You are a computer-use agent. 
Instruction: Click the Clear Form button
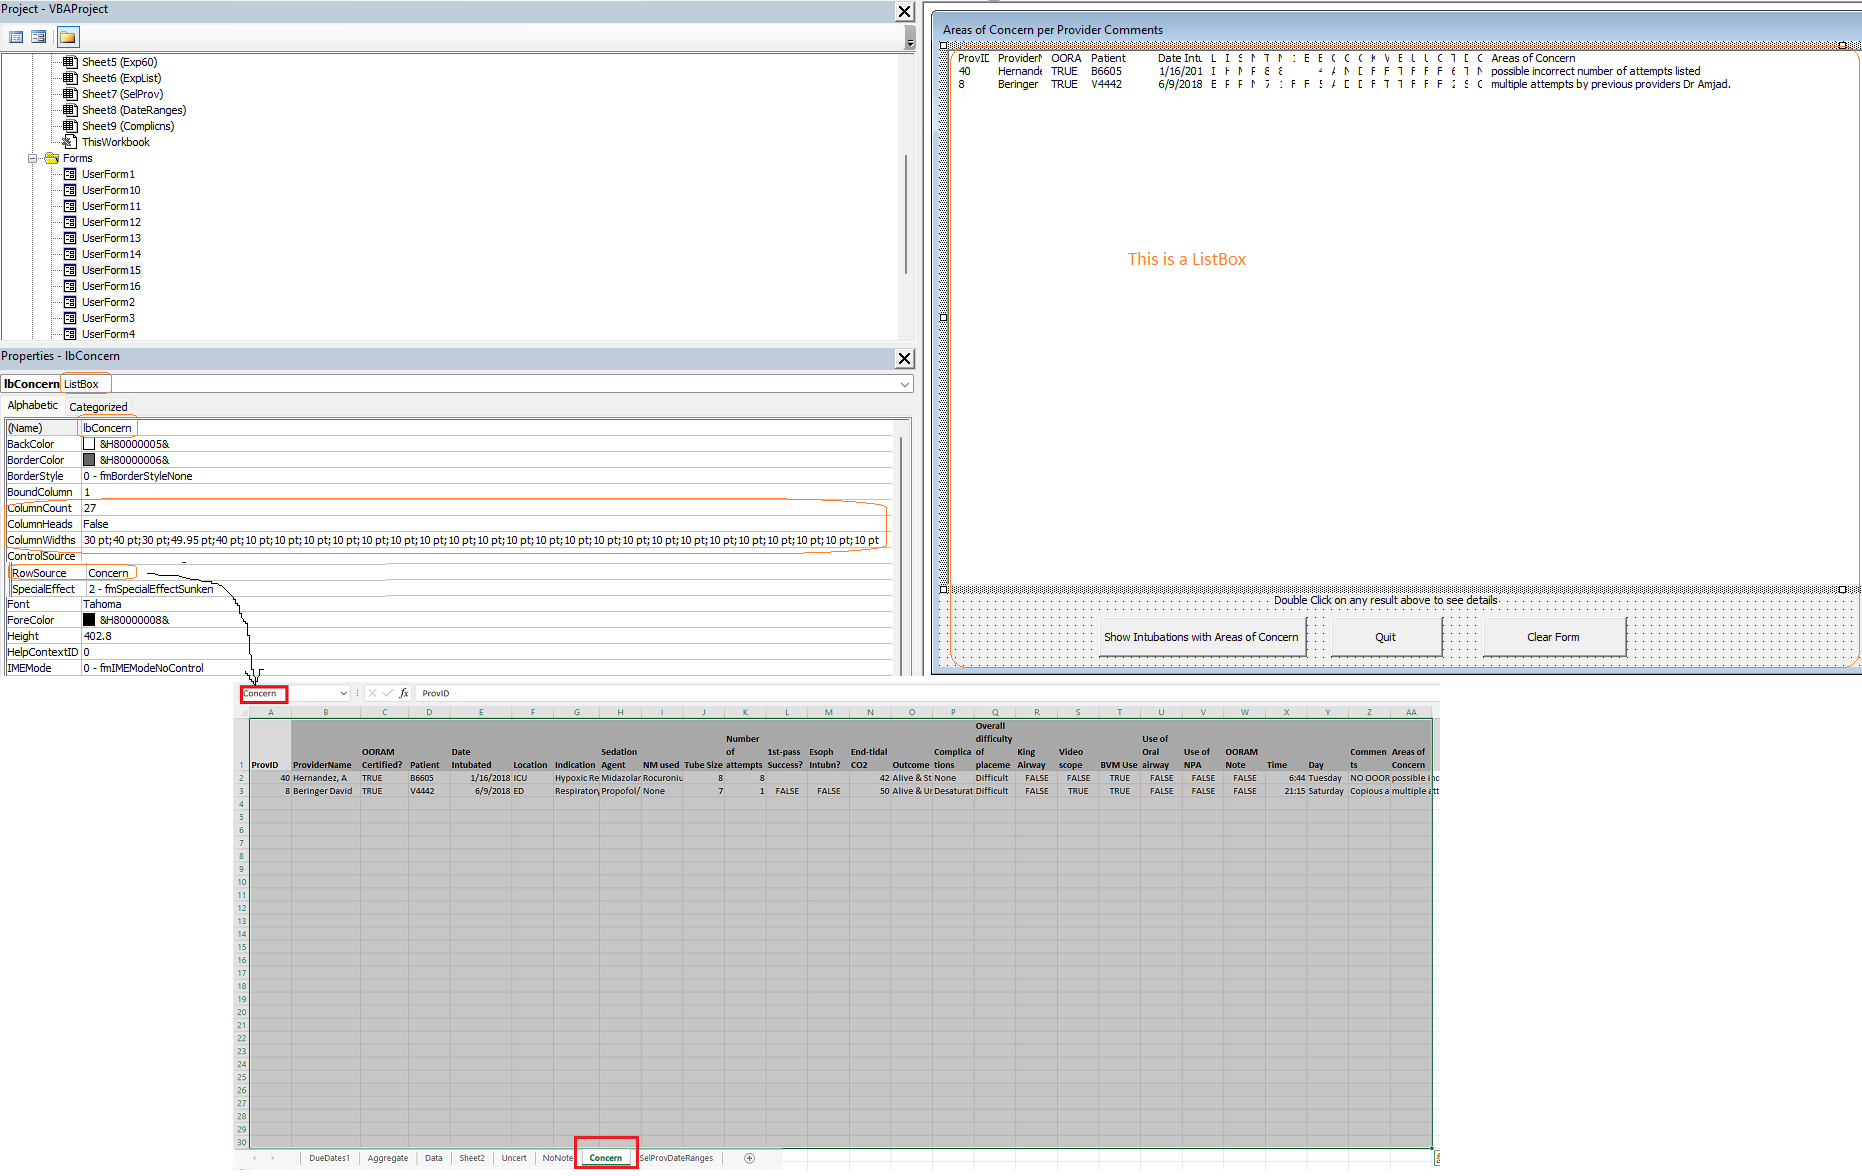pos(1553,637)
